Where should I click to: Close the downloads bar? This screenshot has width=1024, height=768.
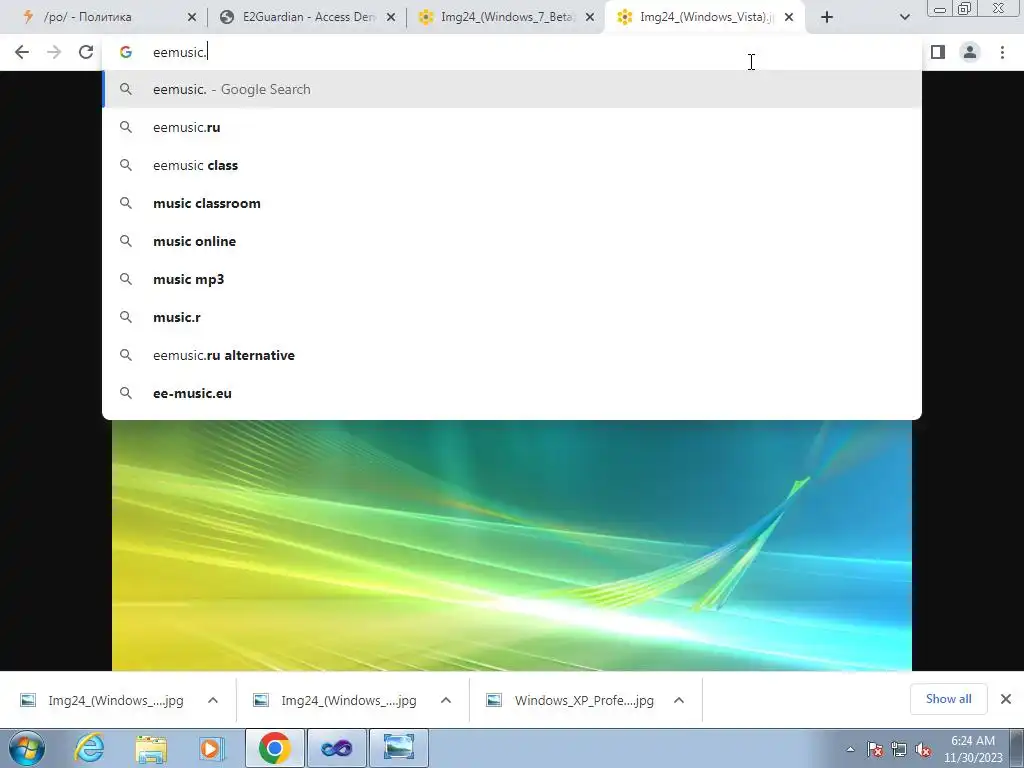(x=1006, y=699)
